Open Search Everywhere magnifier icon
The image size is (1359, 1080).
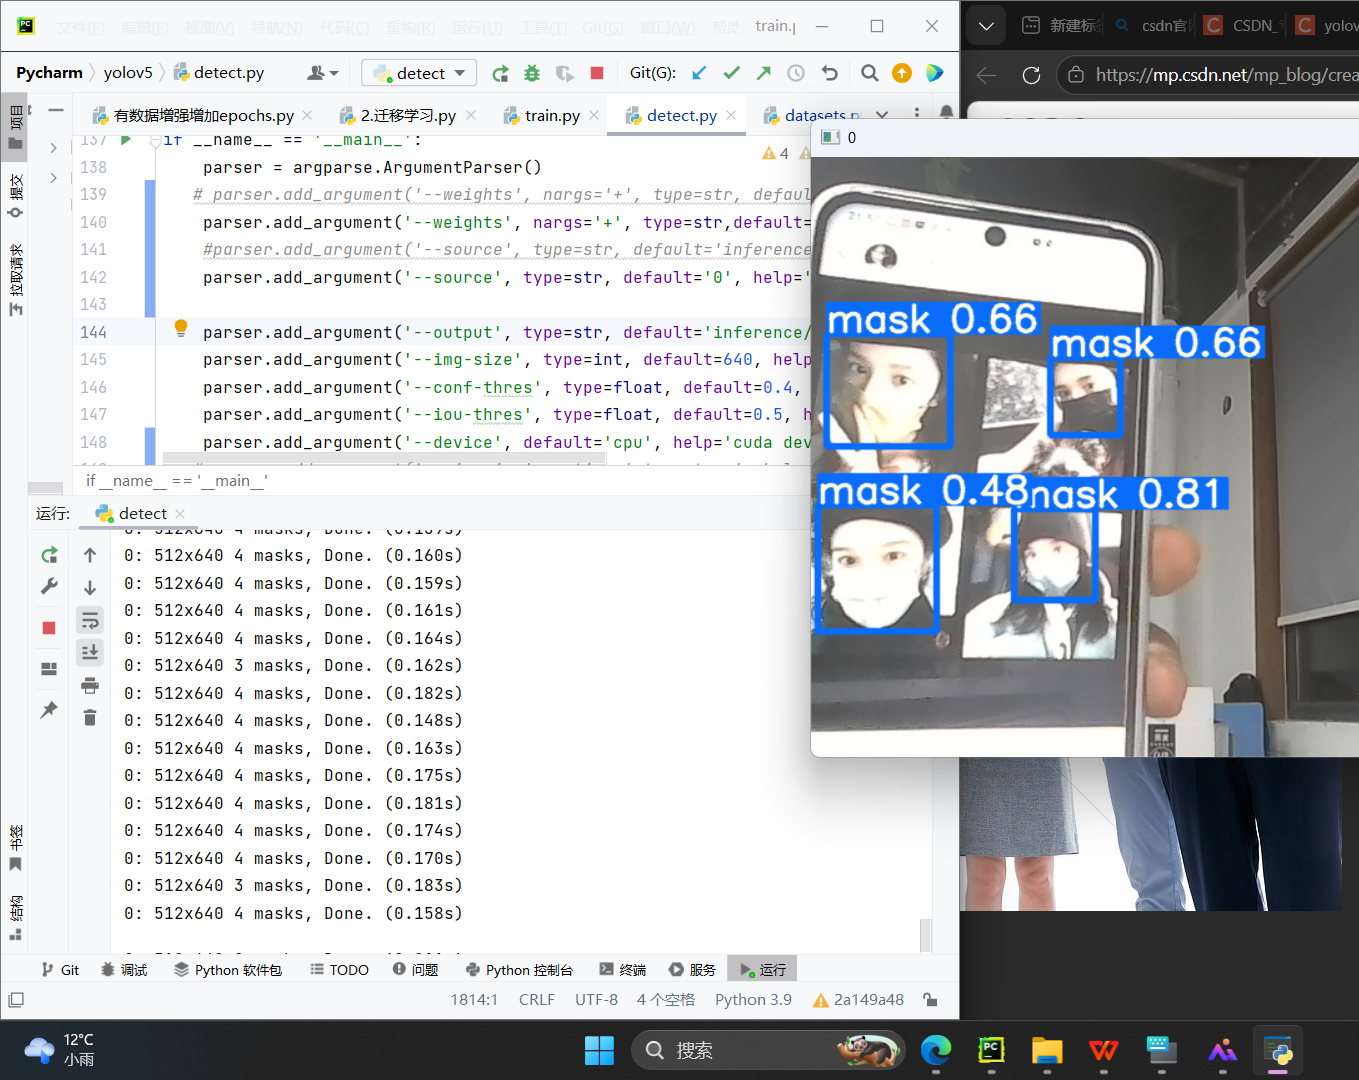870,73
